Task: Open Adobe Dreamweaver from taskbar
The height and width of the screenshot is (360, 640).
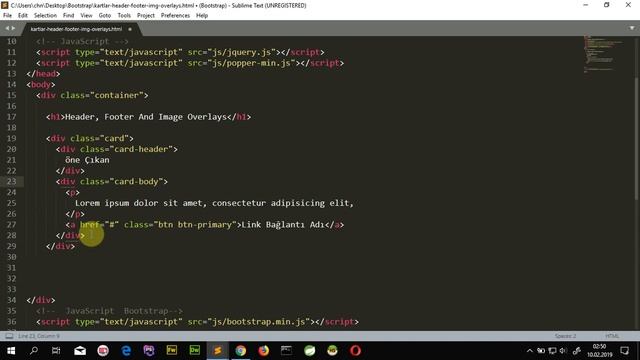Action: [x=195, y=351]
